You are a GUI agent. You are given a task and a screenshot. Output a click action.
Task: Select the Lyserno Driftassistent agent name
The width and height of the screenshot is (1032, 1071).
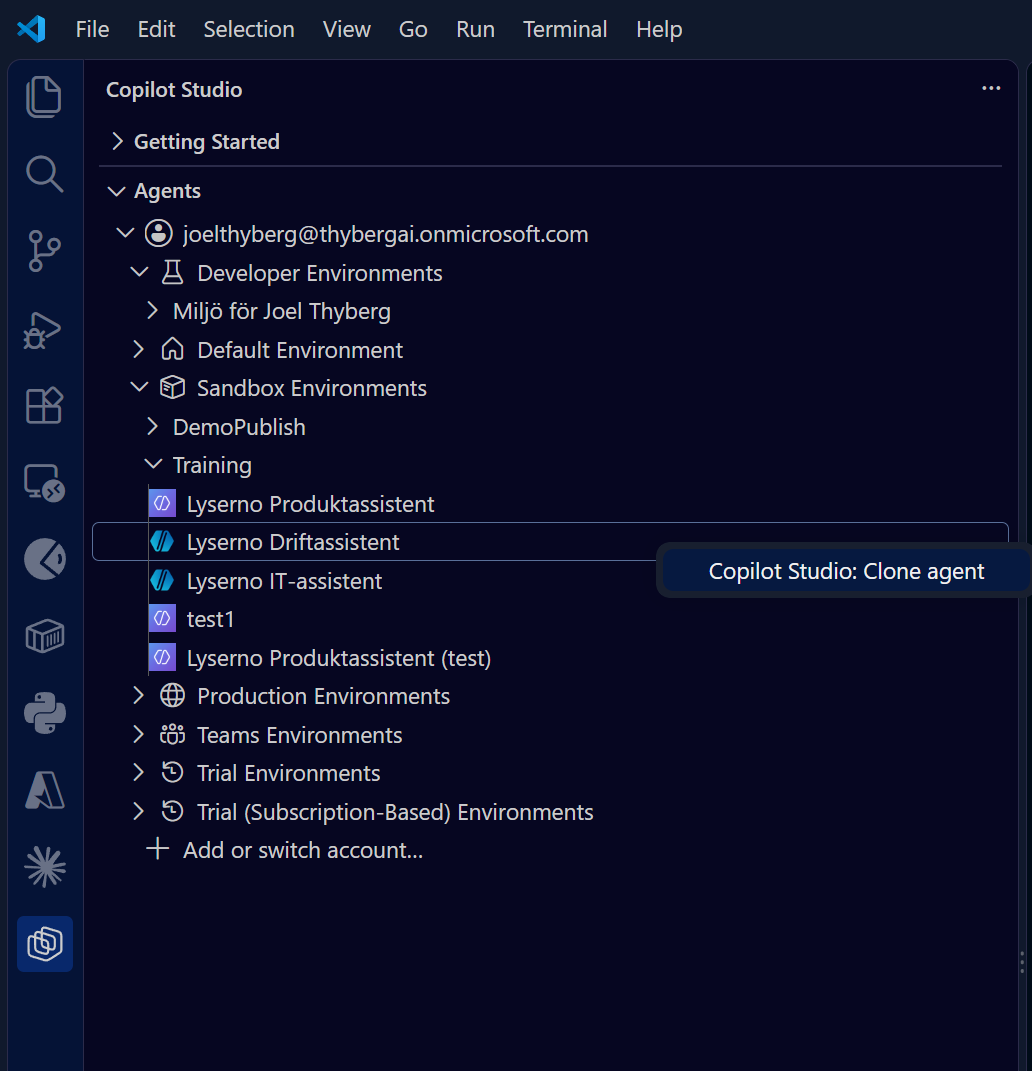[292, 542]
